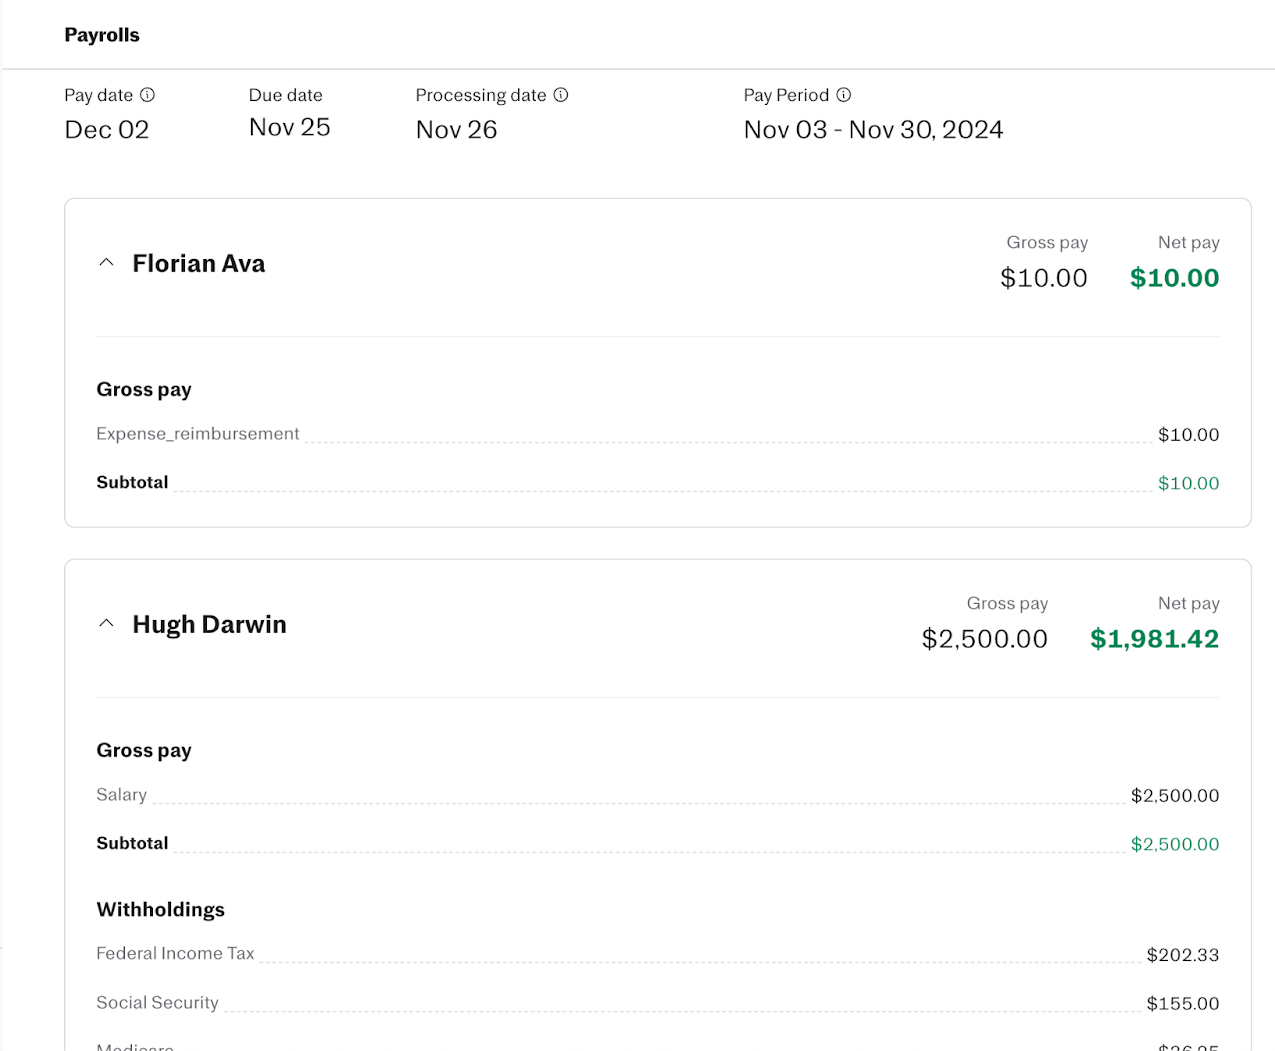
Task: Click the Nov 03 - Nov 30, 2024 pay period
Action: click(873, 130)
